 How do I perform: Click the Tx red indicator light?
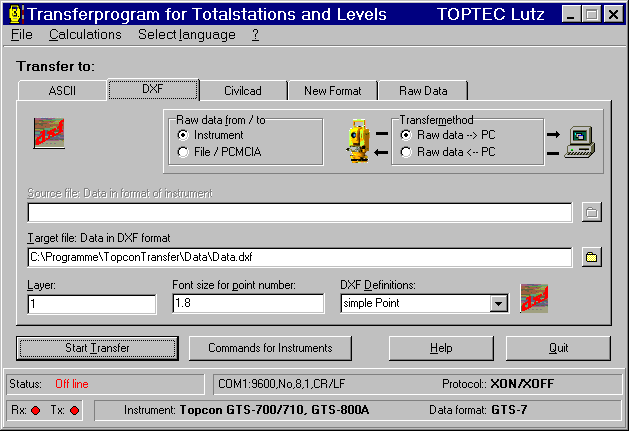(x=74, y=410)
